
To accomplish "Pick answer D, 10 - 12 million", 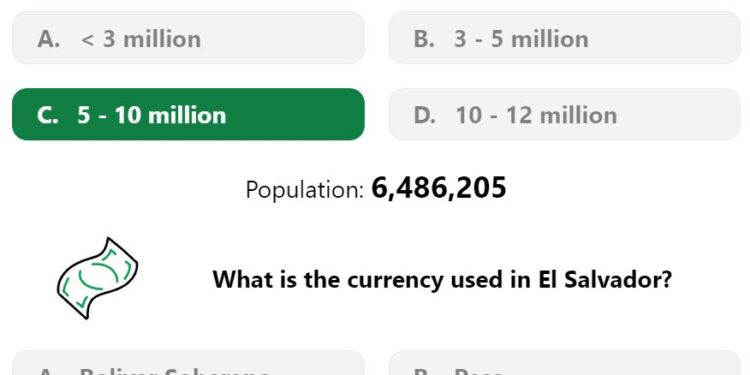I will pyautogui.click(x=564, y=114).
